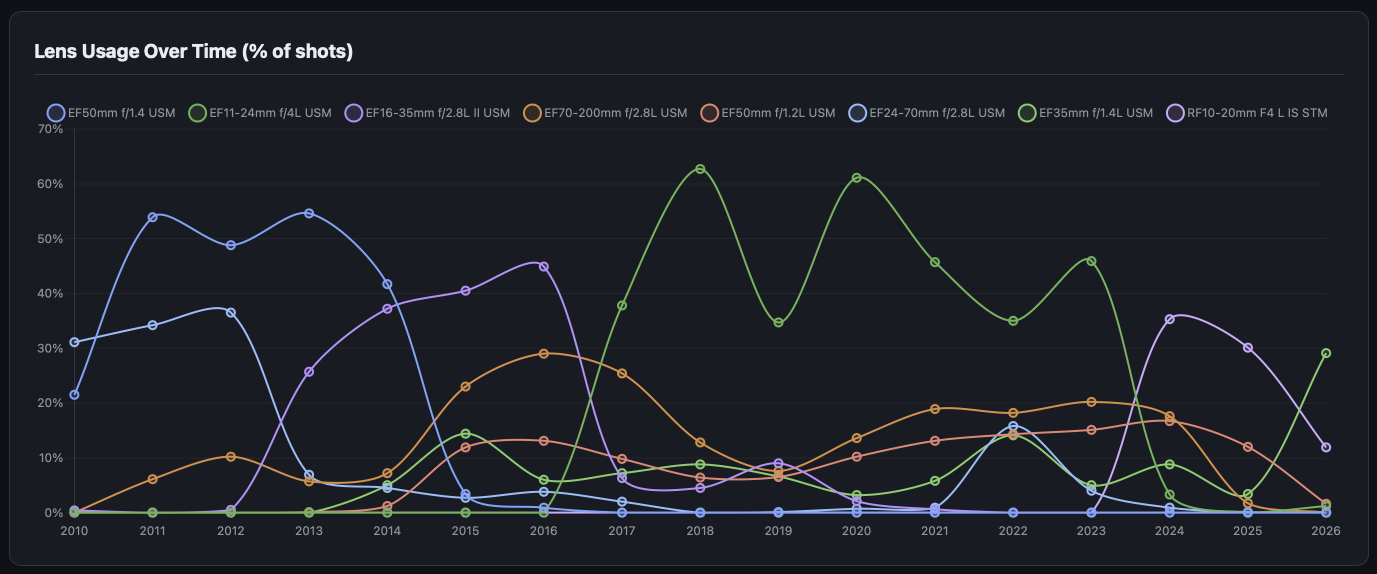1377x574 pixels.
Task: Hide the EF11-24mm f/4L USM series
Action: (x=198, y=113)
